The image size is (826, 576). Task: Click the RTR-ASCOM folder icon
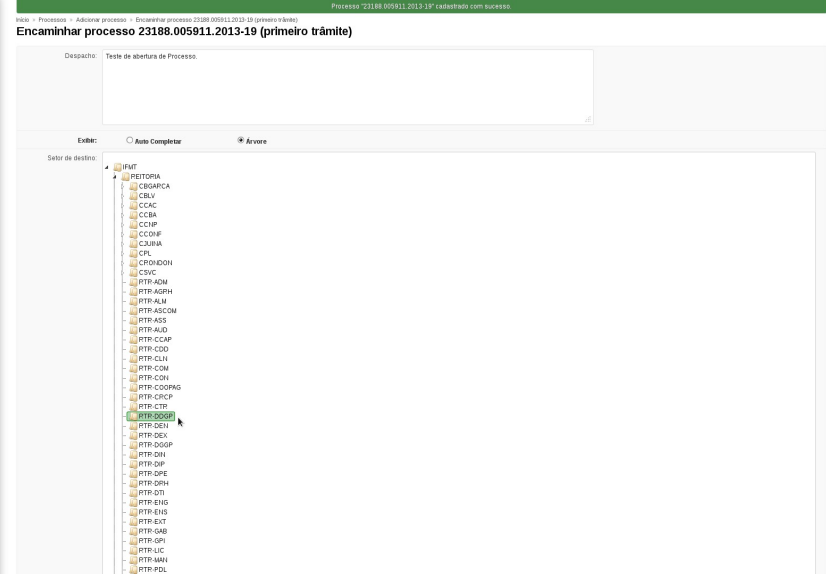tap(134, 311)
